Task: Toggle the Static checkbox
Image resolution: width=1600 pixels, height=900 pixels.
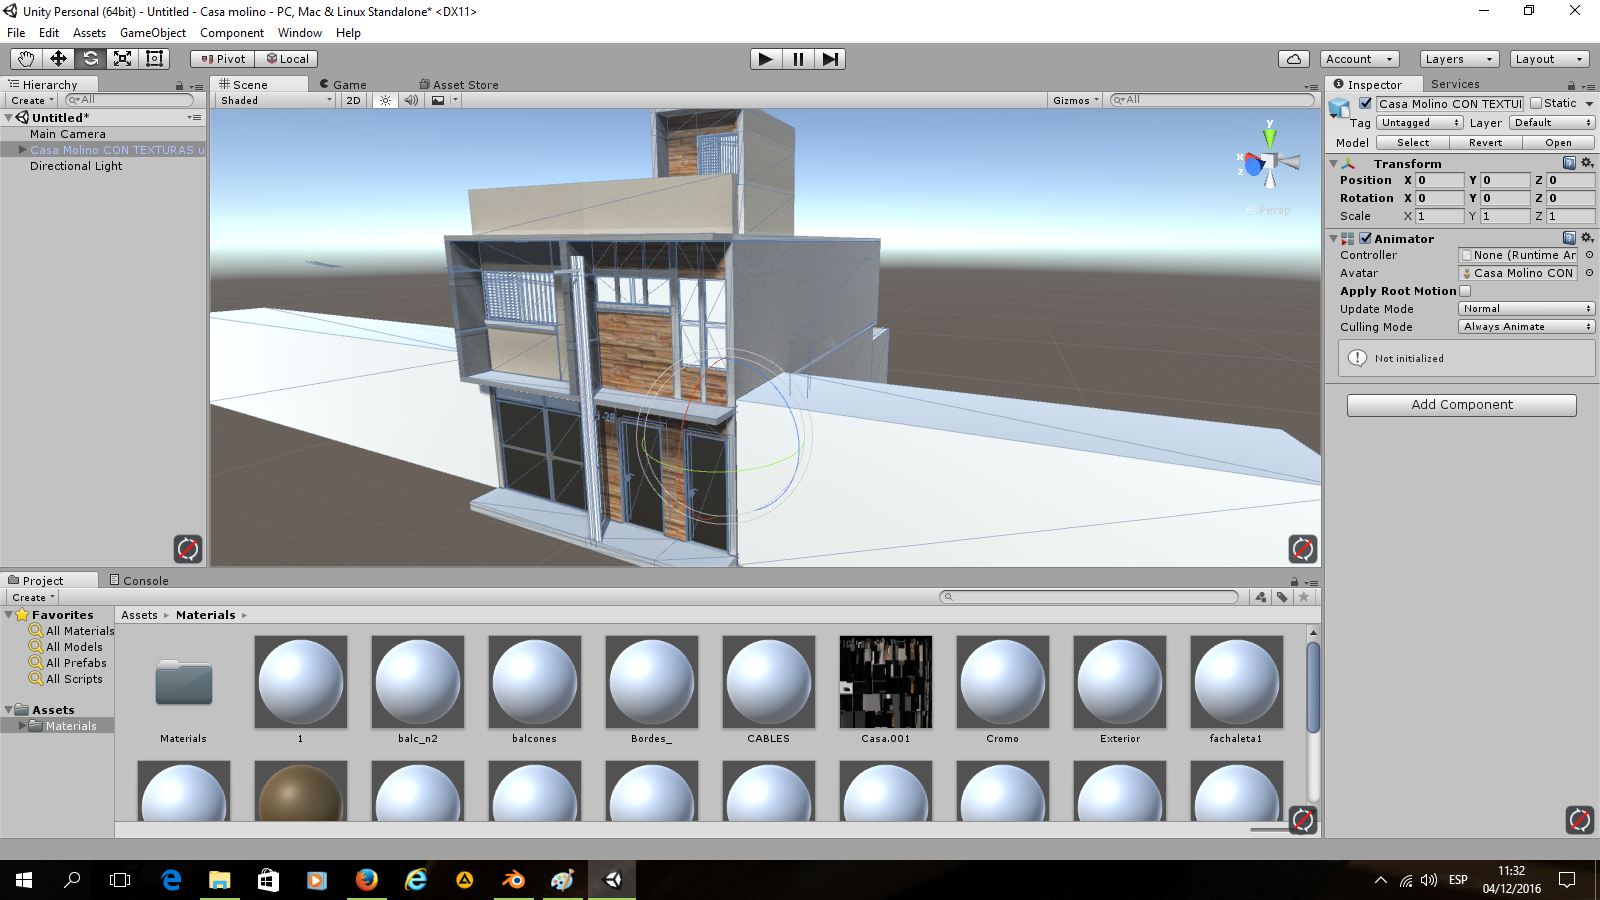Action: pos(1536,103)
